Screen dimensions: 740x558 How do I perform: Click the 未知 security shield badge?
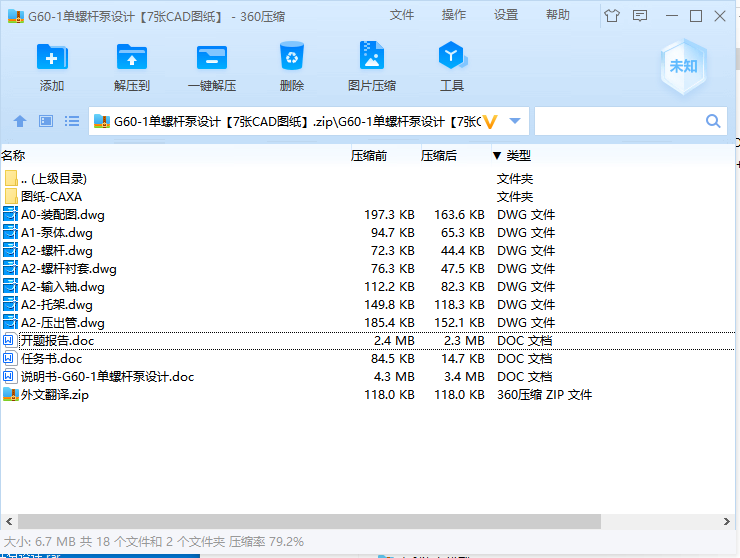coord(683,67)
